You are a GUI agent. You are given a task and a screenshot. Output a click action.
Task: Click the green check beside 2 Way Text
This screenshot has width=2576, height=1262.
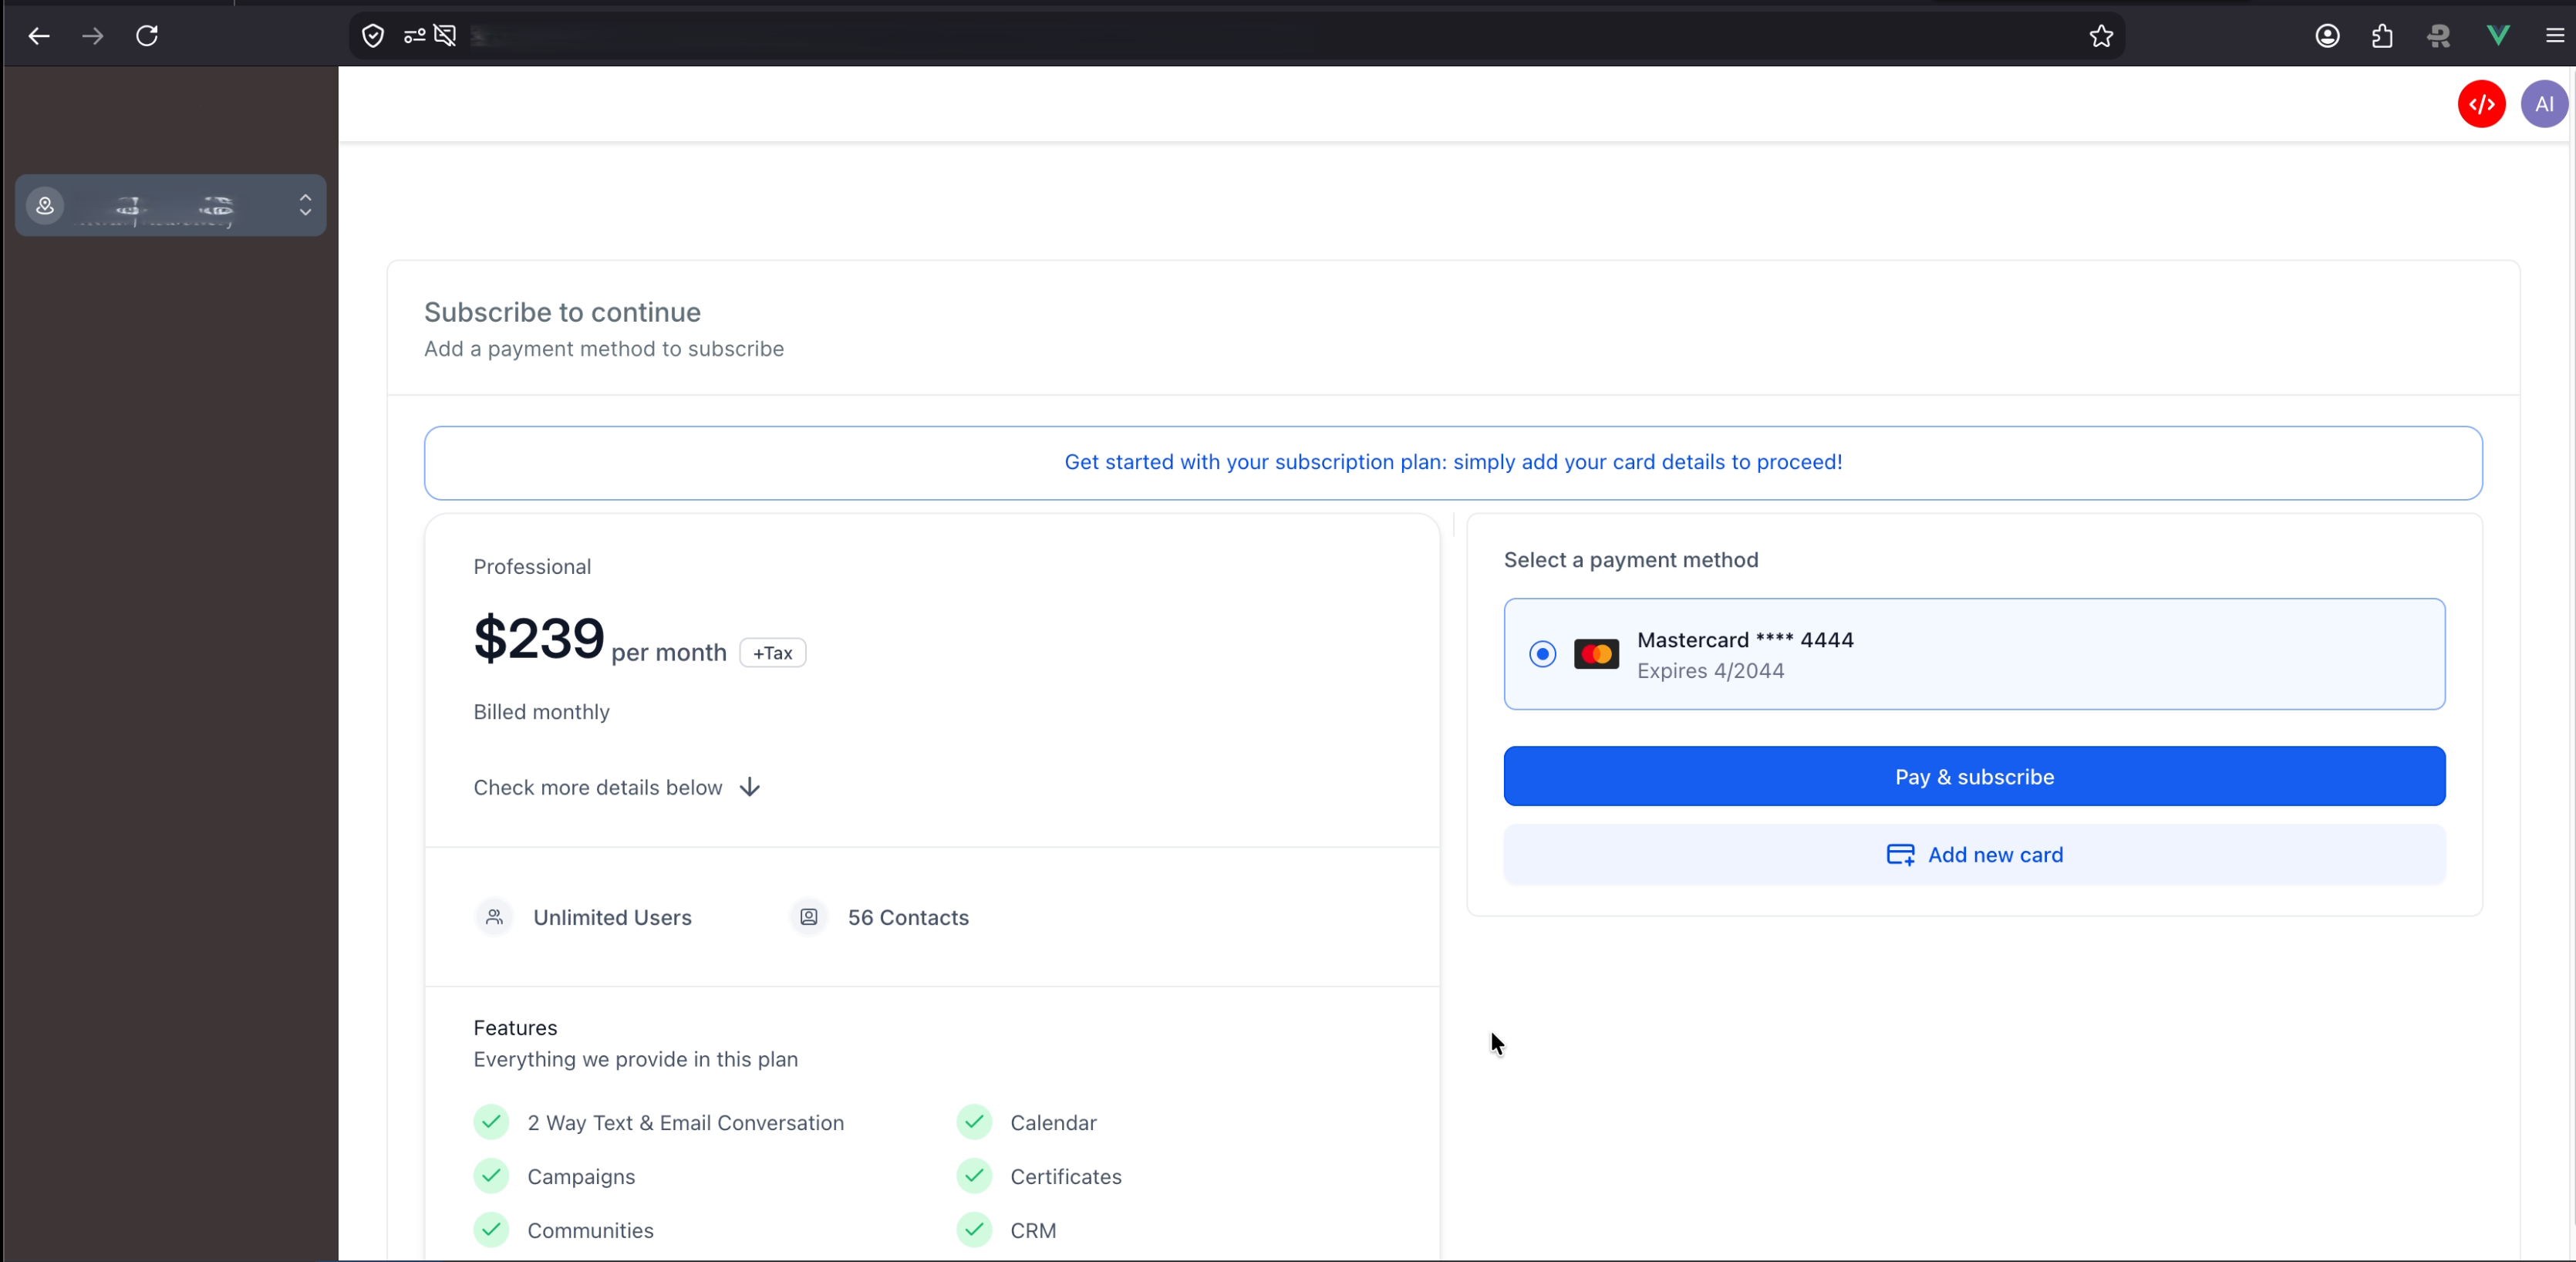coord(491,1122)
